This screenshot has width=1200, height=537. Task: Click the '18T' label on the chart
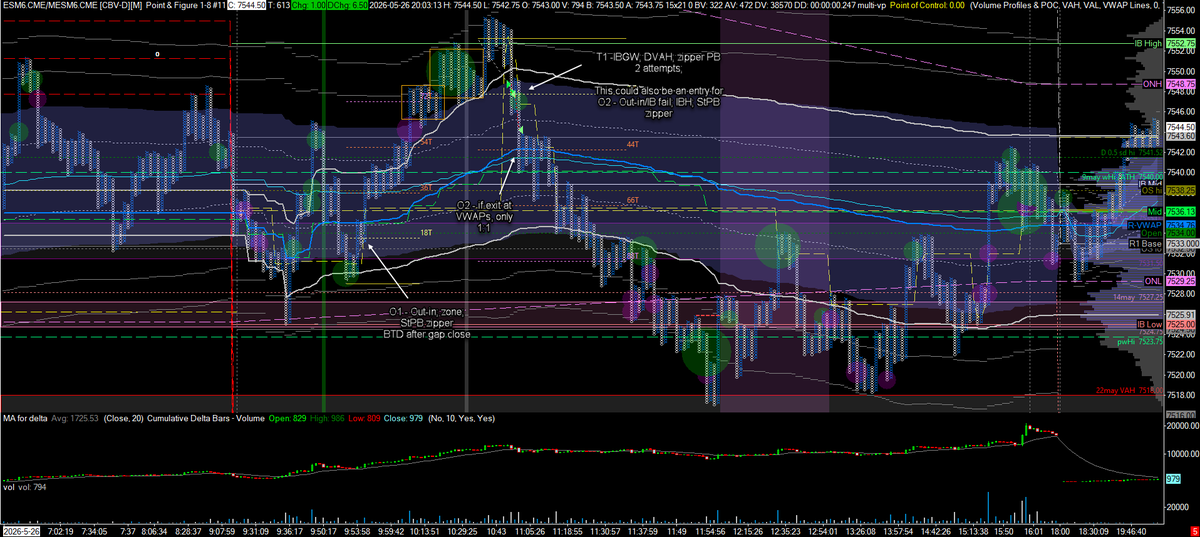[425, 231]
